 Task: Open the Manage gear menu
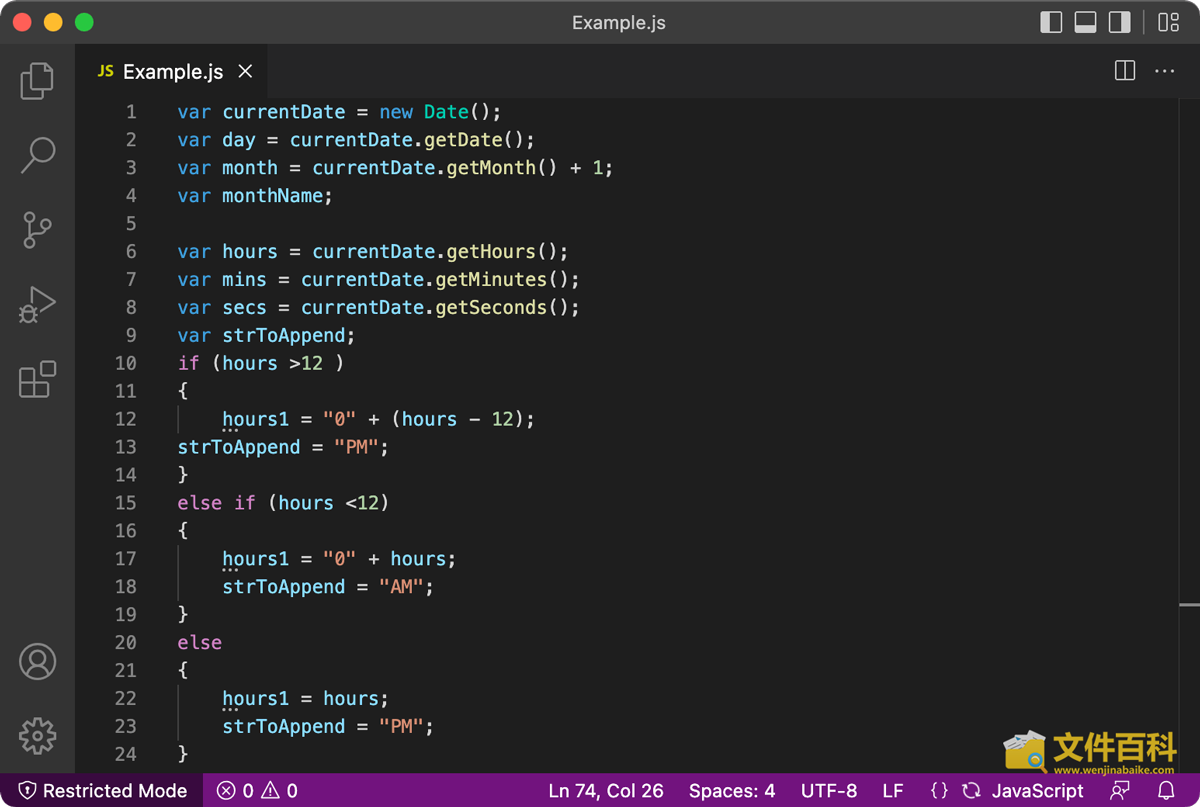pos(37,736)
